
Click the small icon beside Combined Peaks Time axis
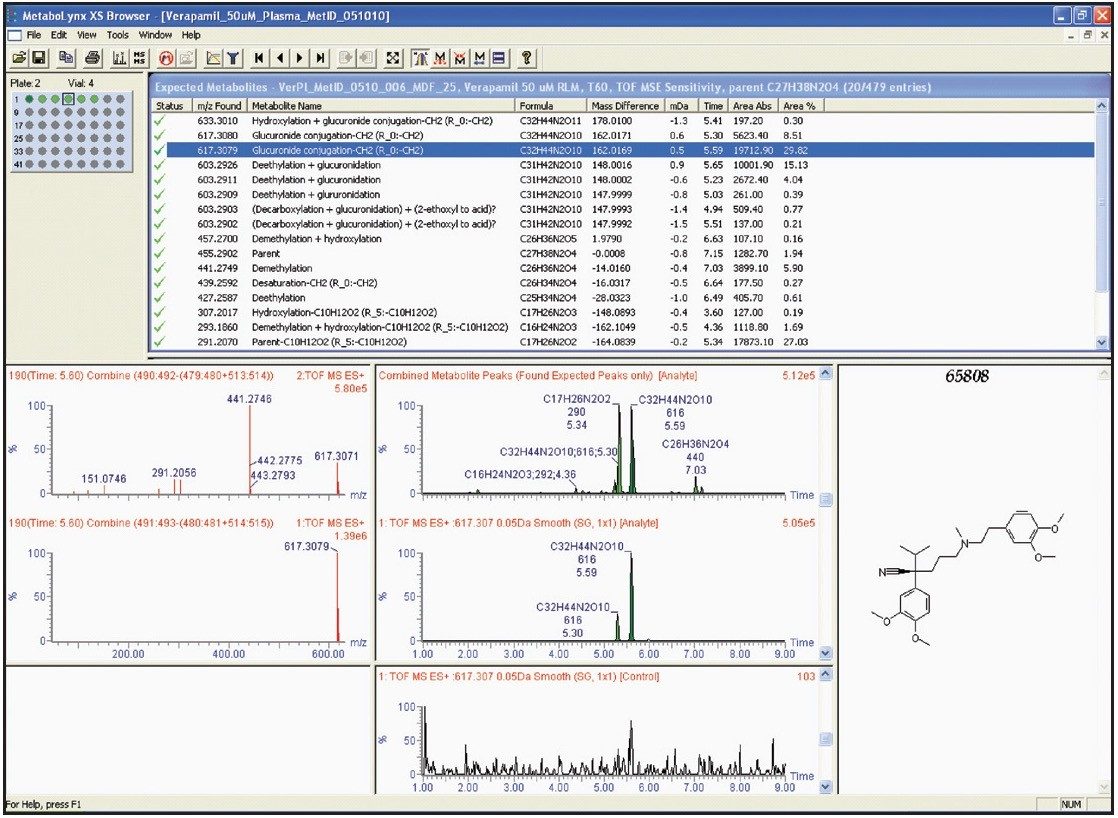(826, 499)
